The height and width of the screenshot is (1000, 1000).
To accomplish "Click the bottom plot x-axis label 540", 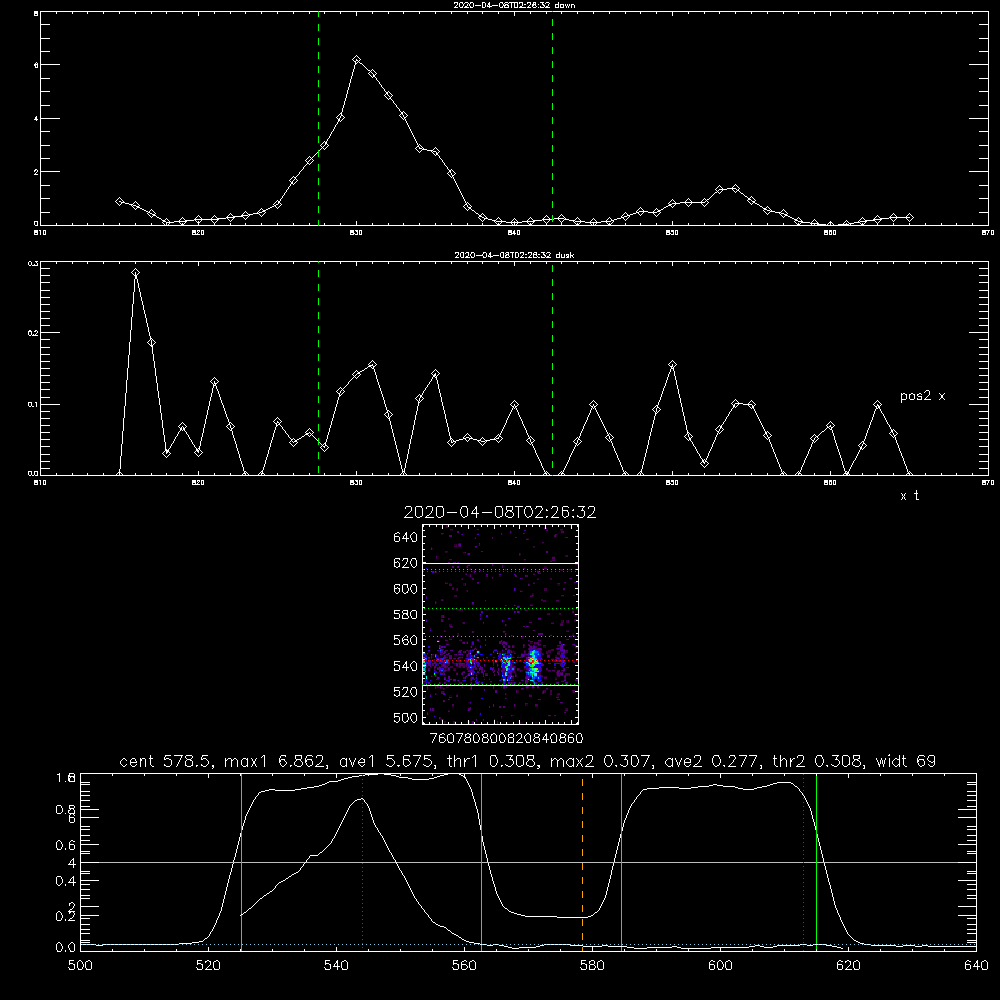I will (336, 966).
